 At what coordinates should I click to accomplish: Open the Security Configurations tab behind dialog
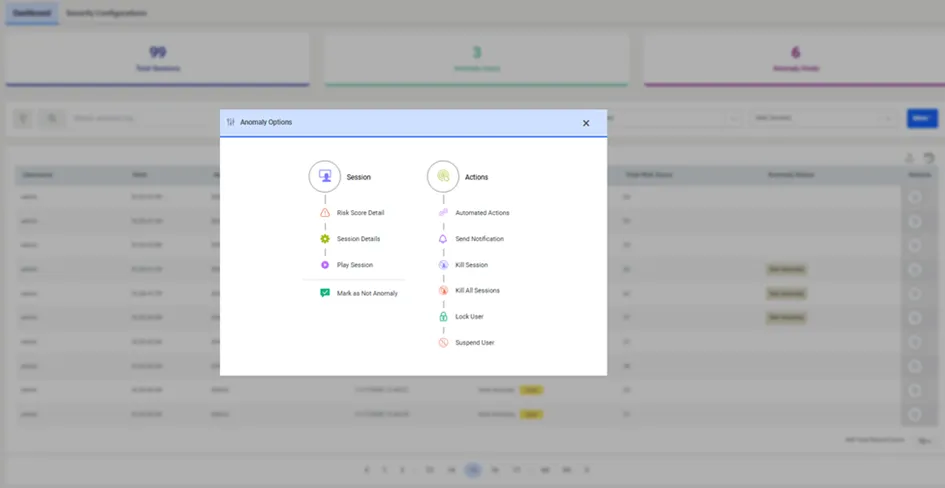pyautogui.click(x=106, y=13)
